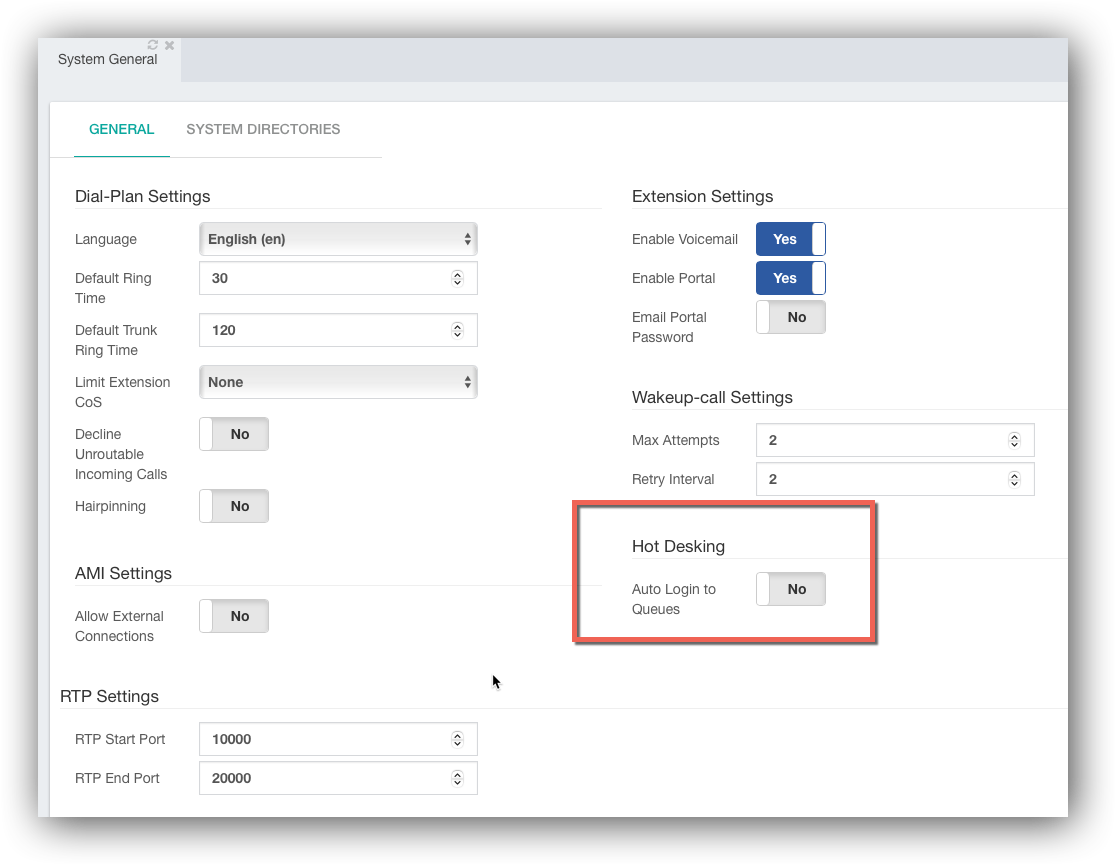This screenshot has width=1116, height=865.
Task: Switch to the SYSTEM DIRECTORIES tab
Action: [x=263, y=129]
